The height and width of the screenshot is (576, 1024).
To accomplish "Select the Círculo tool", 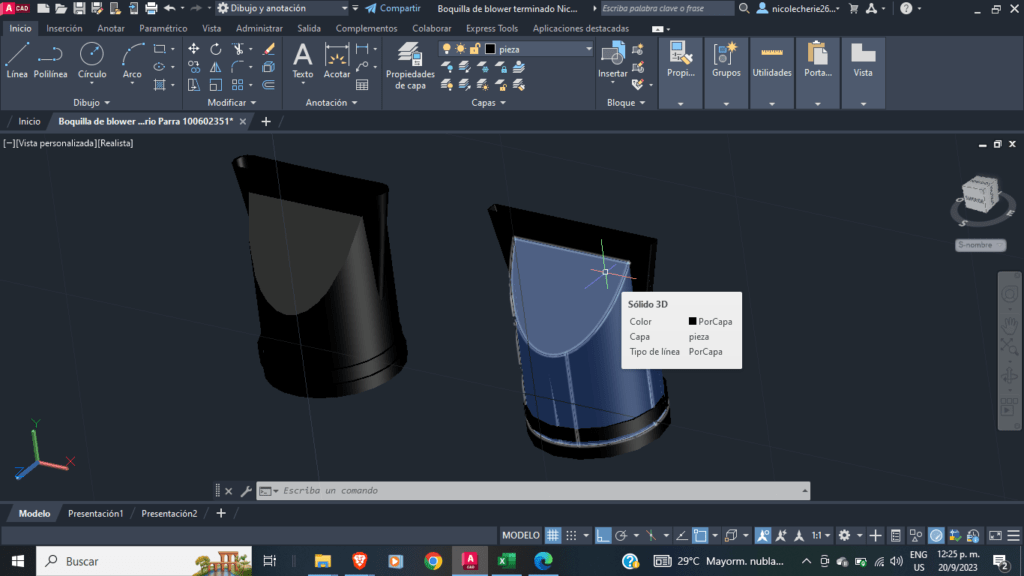I will coord(92,61).
